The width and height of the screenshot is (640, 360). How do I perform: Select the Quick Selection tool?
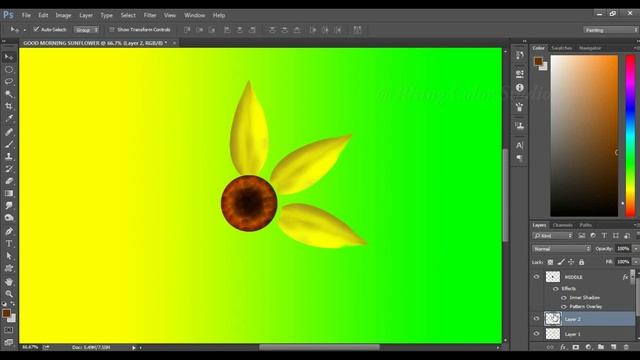[x=9, y=94]
